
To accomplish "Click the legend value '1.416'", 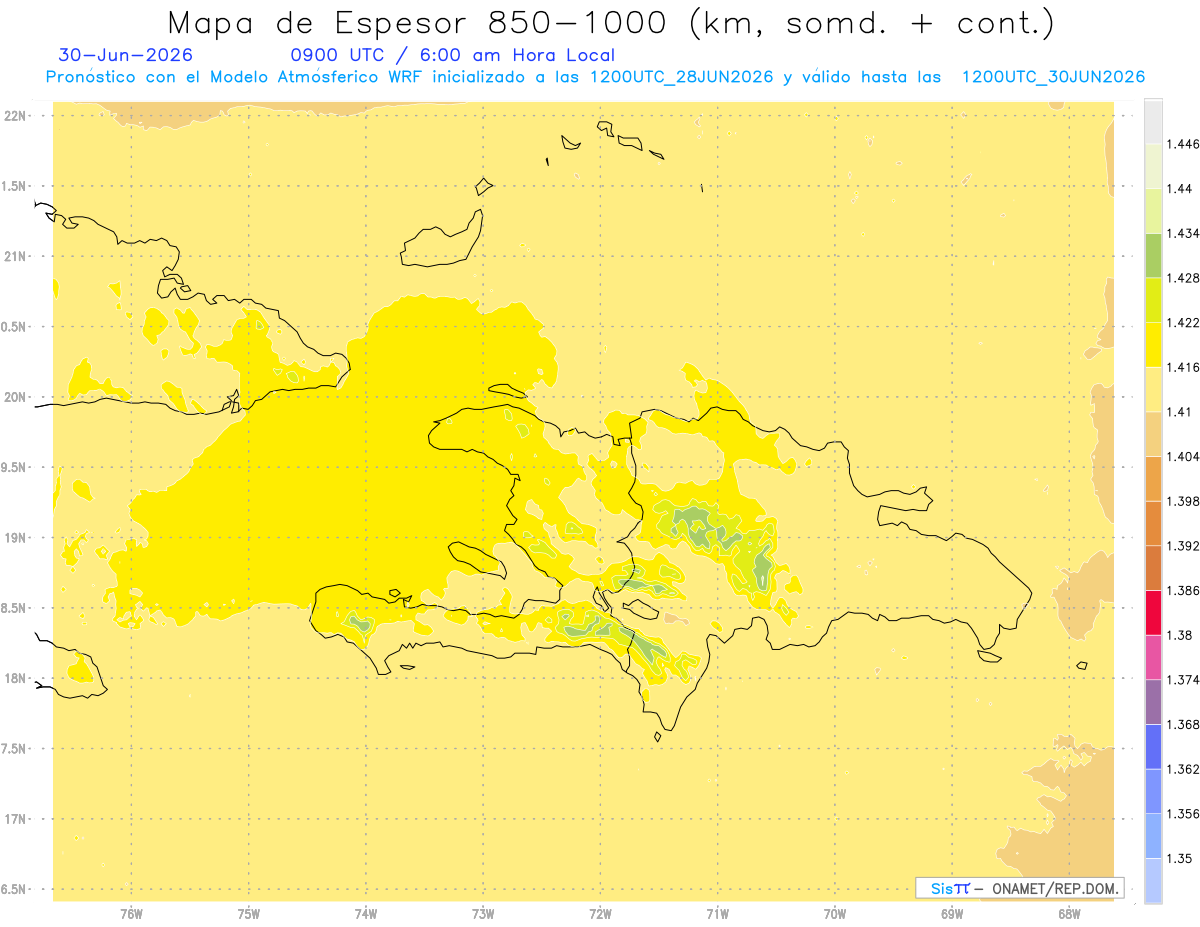I will coord(1184,367).
